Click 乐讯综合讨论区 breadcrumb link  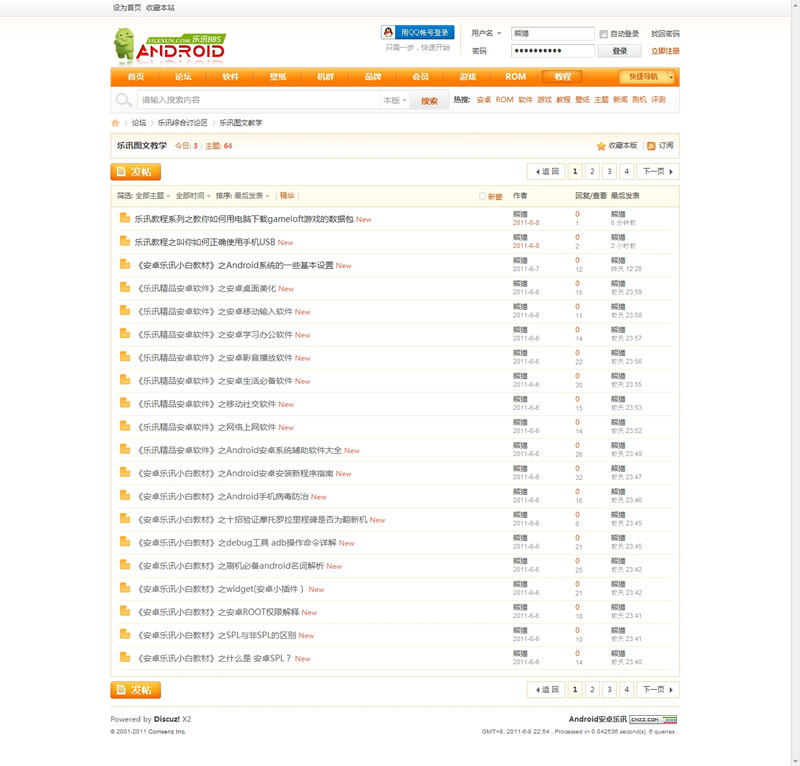click(x=182, y=123)
